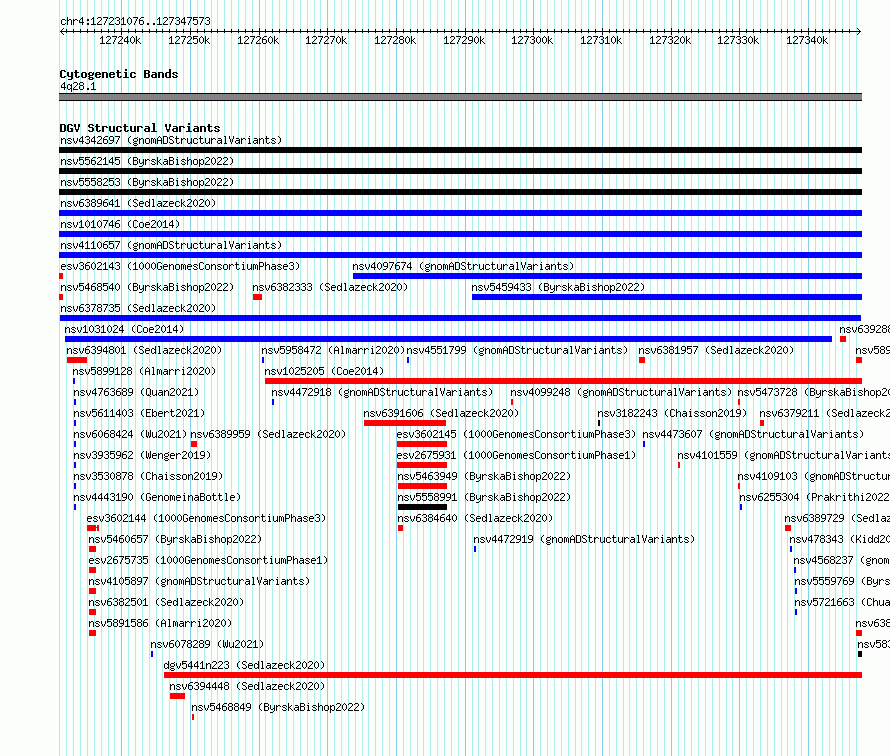Click the nsv1025205 Coe2014 label
Viewport: 890px width, 756px height.
coord(324,371)
